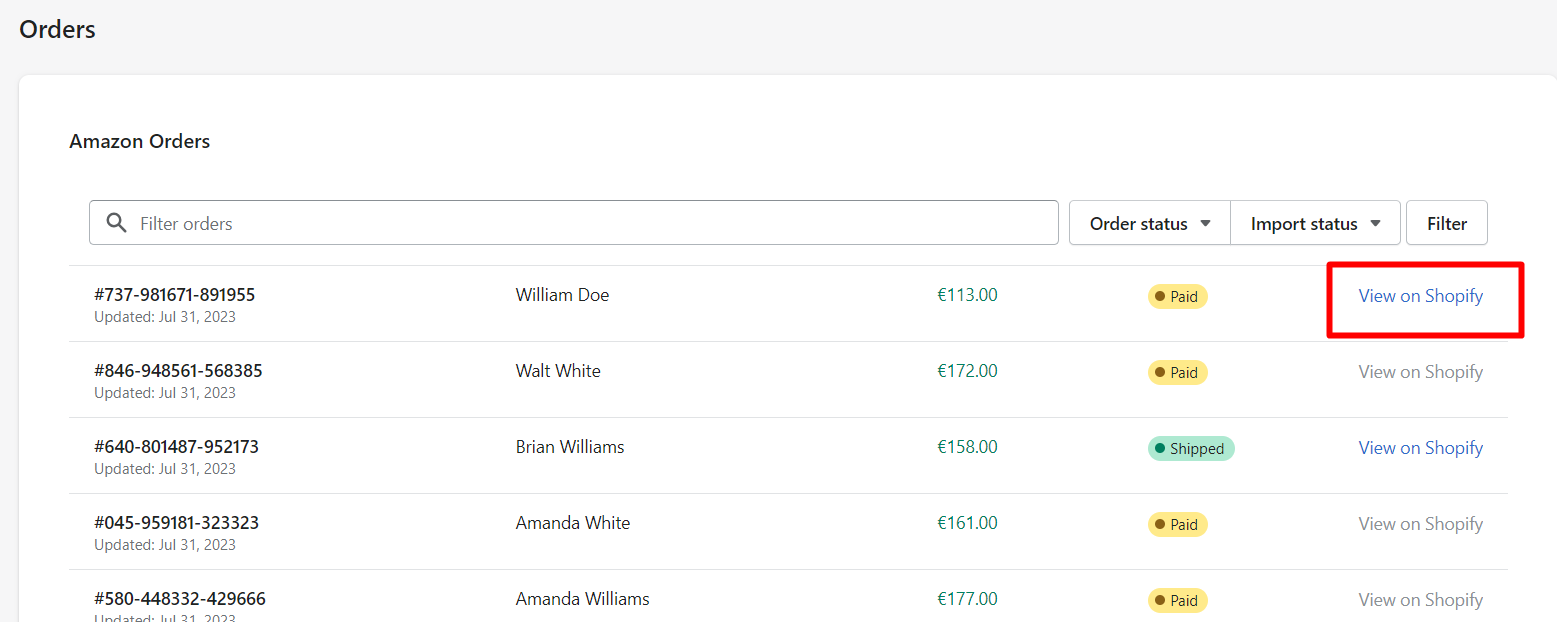1557x622 pixels.
Task: Open View on Shopify for William Doe
Action: tap(1420, 296)
